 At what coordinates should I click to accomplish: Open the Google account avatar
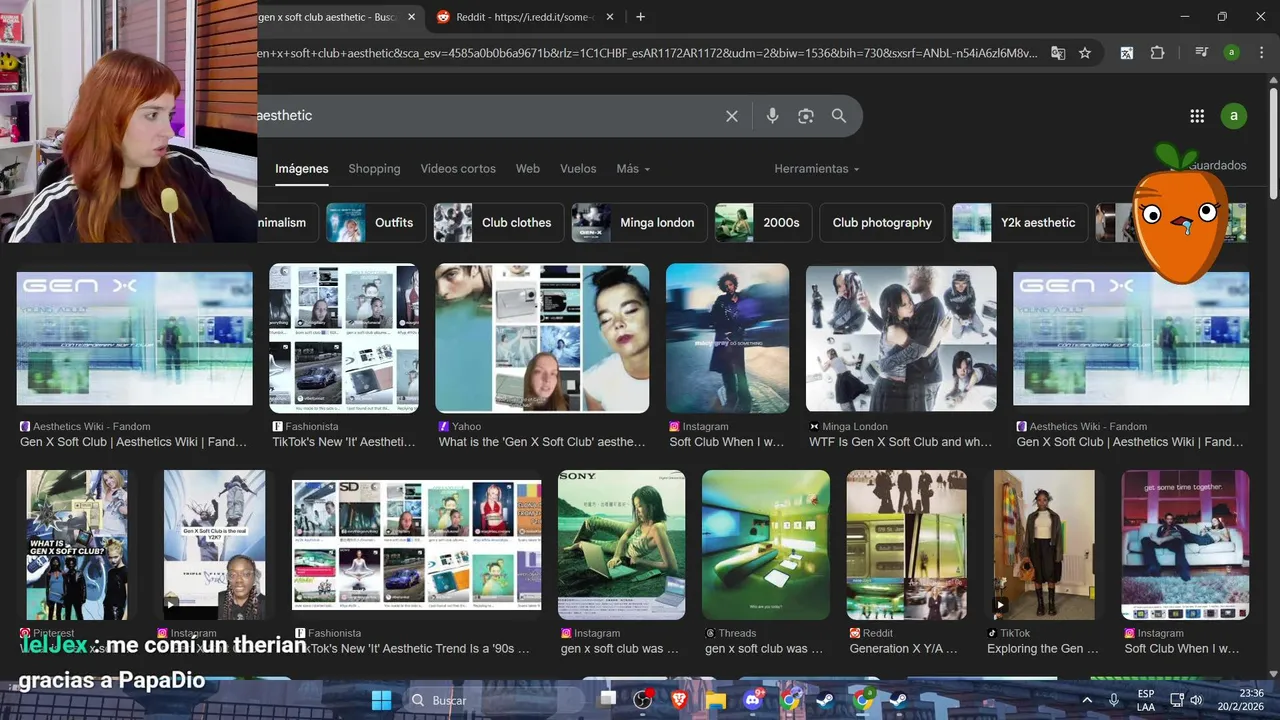[1234, 116]
